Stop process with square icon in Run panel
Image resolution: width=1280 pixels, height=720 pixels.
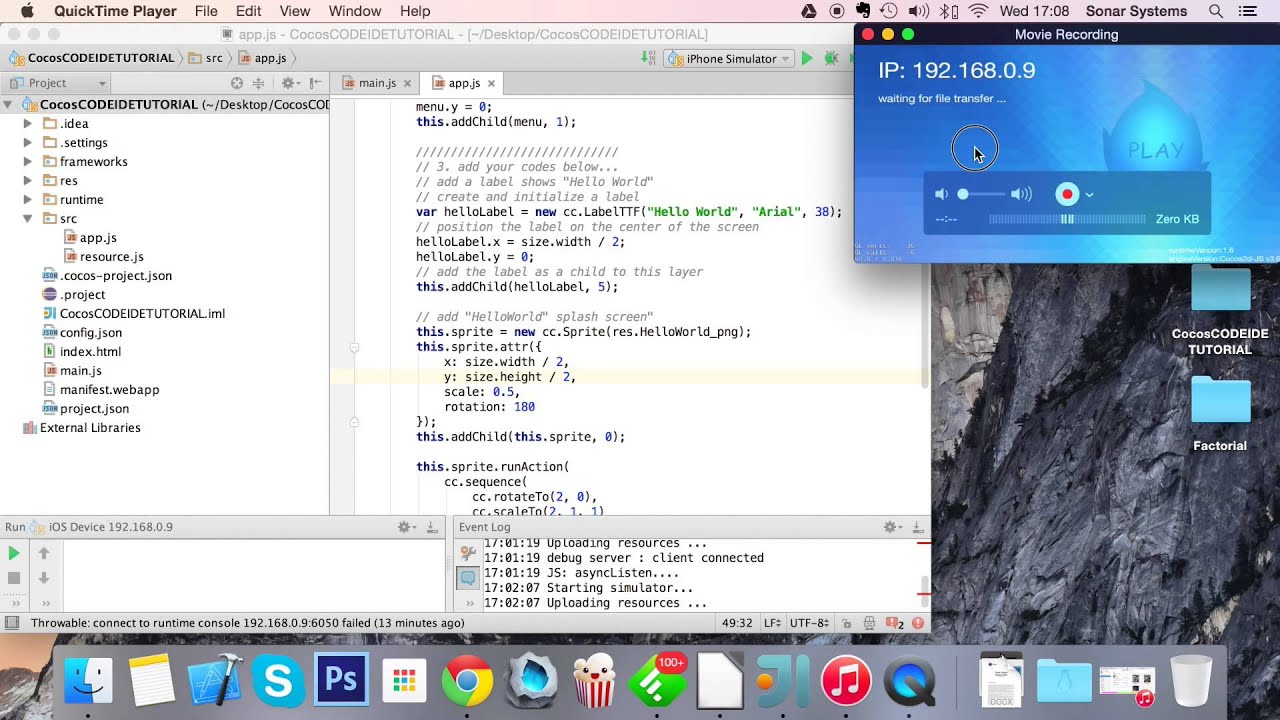tap(14, 578)
